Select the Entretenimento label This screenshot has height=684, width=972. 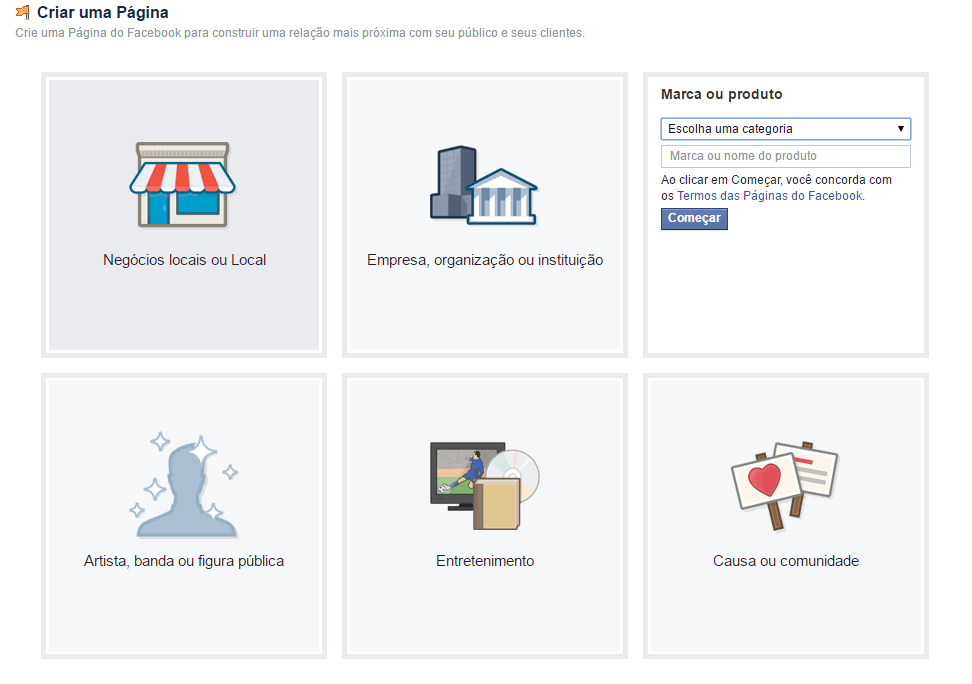point(485,561)
